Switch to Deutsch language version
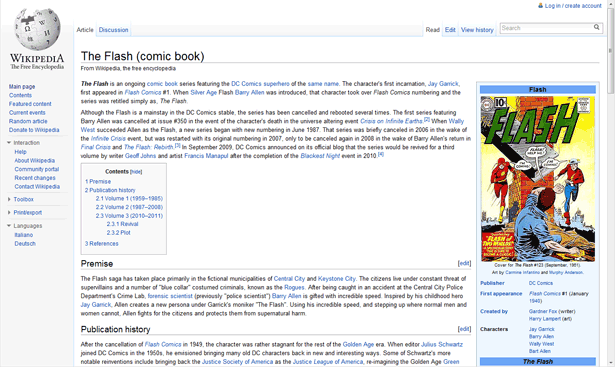 coord(25,243)
